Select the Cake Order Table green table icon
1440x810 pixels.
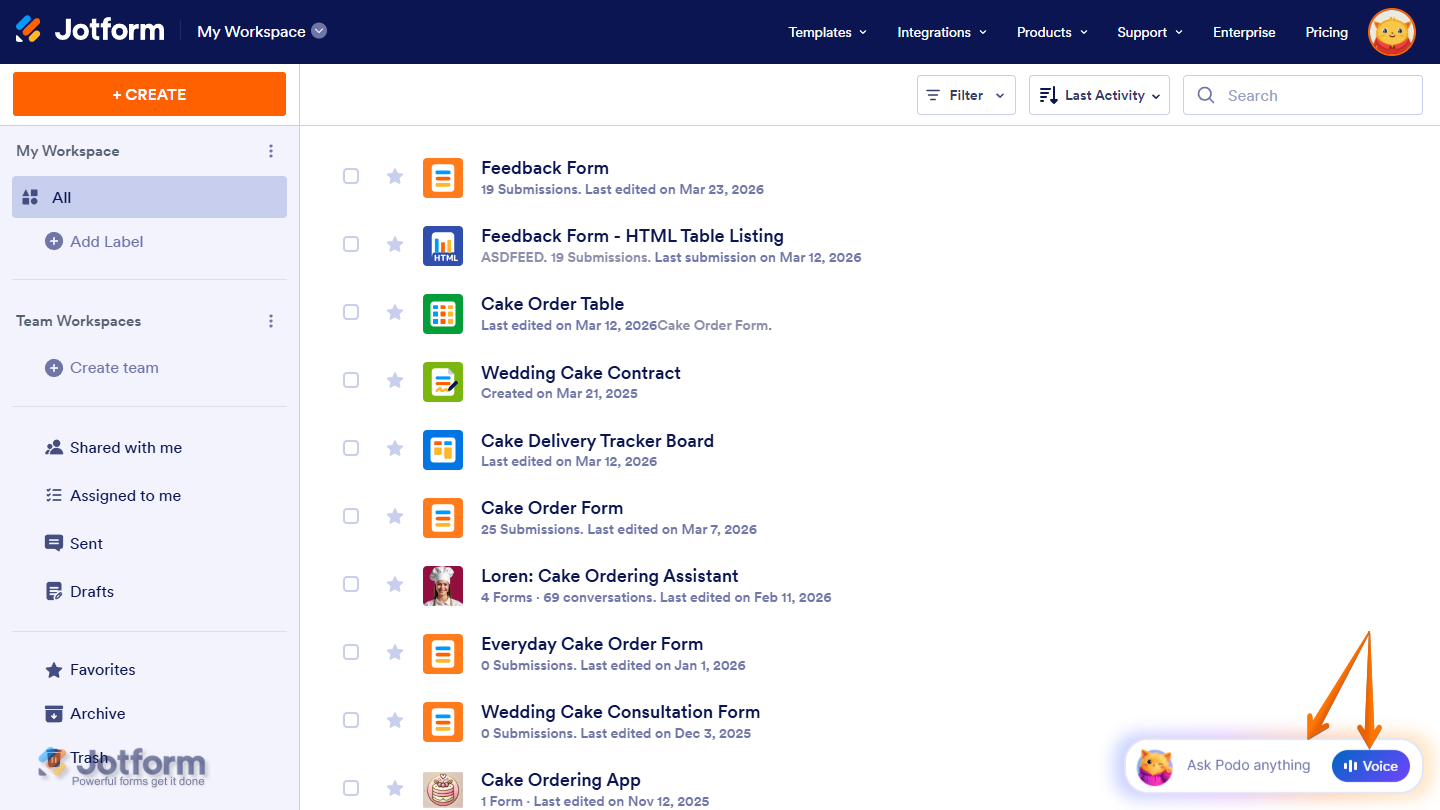click(x=443, y=313)
